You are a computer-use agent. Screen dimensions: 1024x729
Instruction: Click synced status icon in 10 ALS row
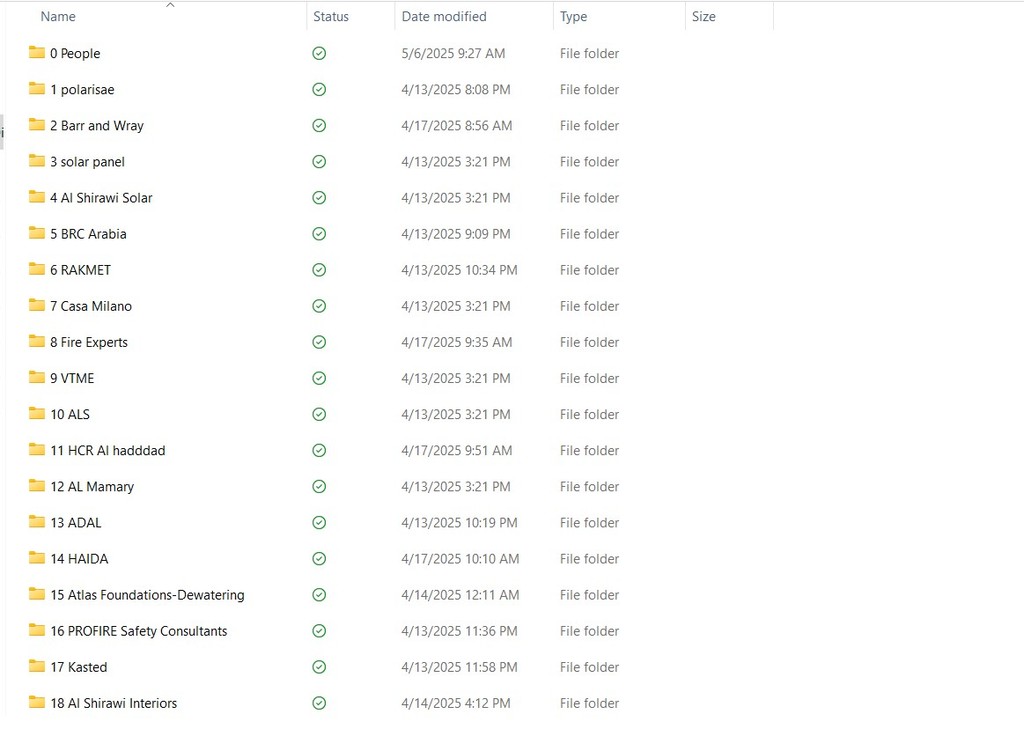[319, 414]
